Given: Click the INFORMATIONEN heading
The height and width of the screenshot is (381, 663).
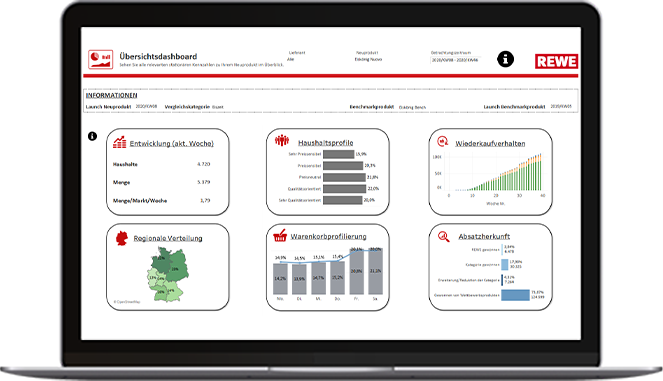Looking at the screenshot, I should 111,96.
